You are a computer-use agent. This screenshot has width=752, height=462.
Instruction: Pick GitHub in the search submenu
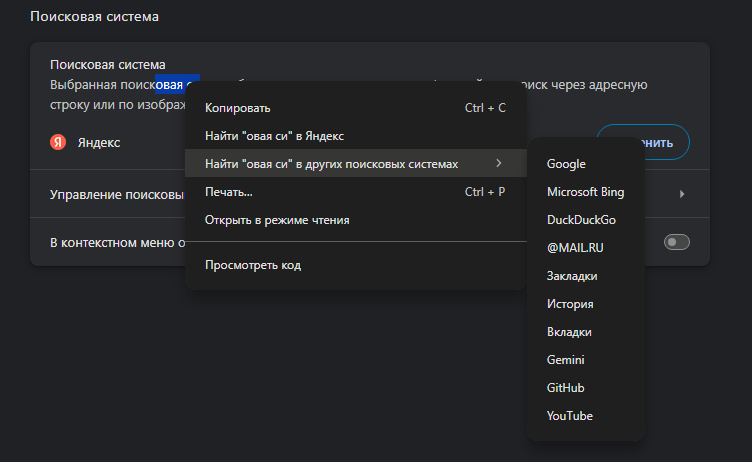point(565,388)
